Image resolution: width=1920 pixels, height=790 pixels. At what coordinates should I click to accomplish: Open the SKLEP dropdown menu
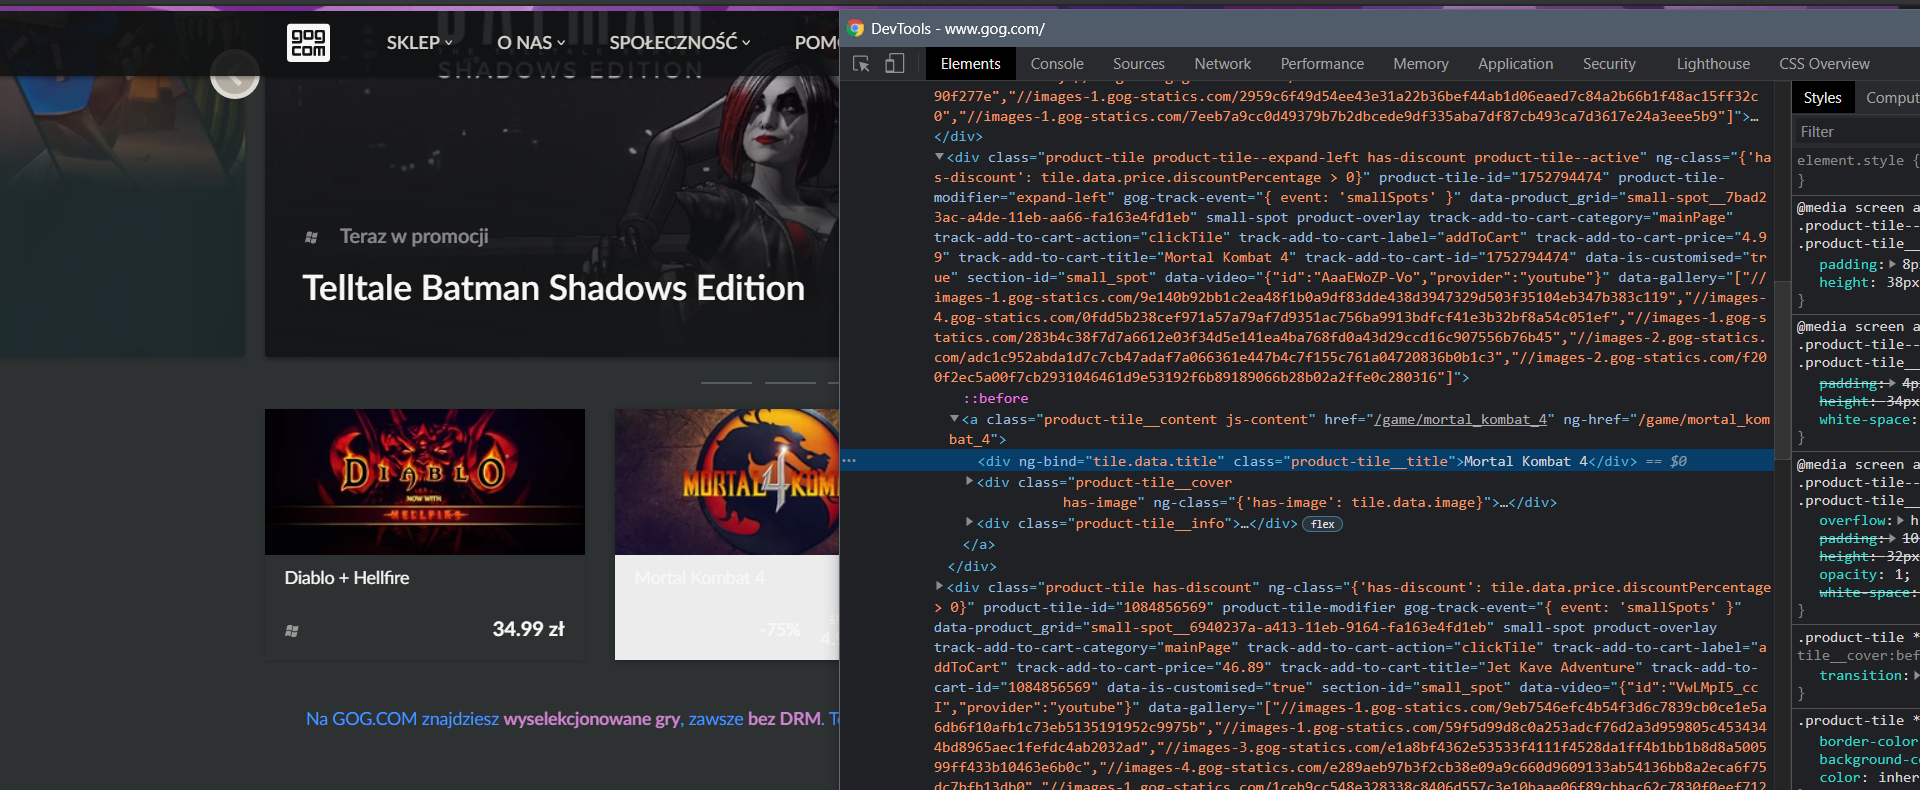(420, 43)
